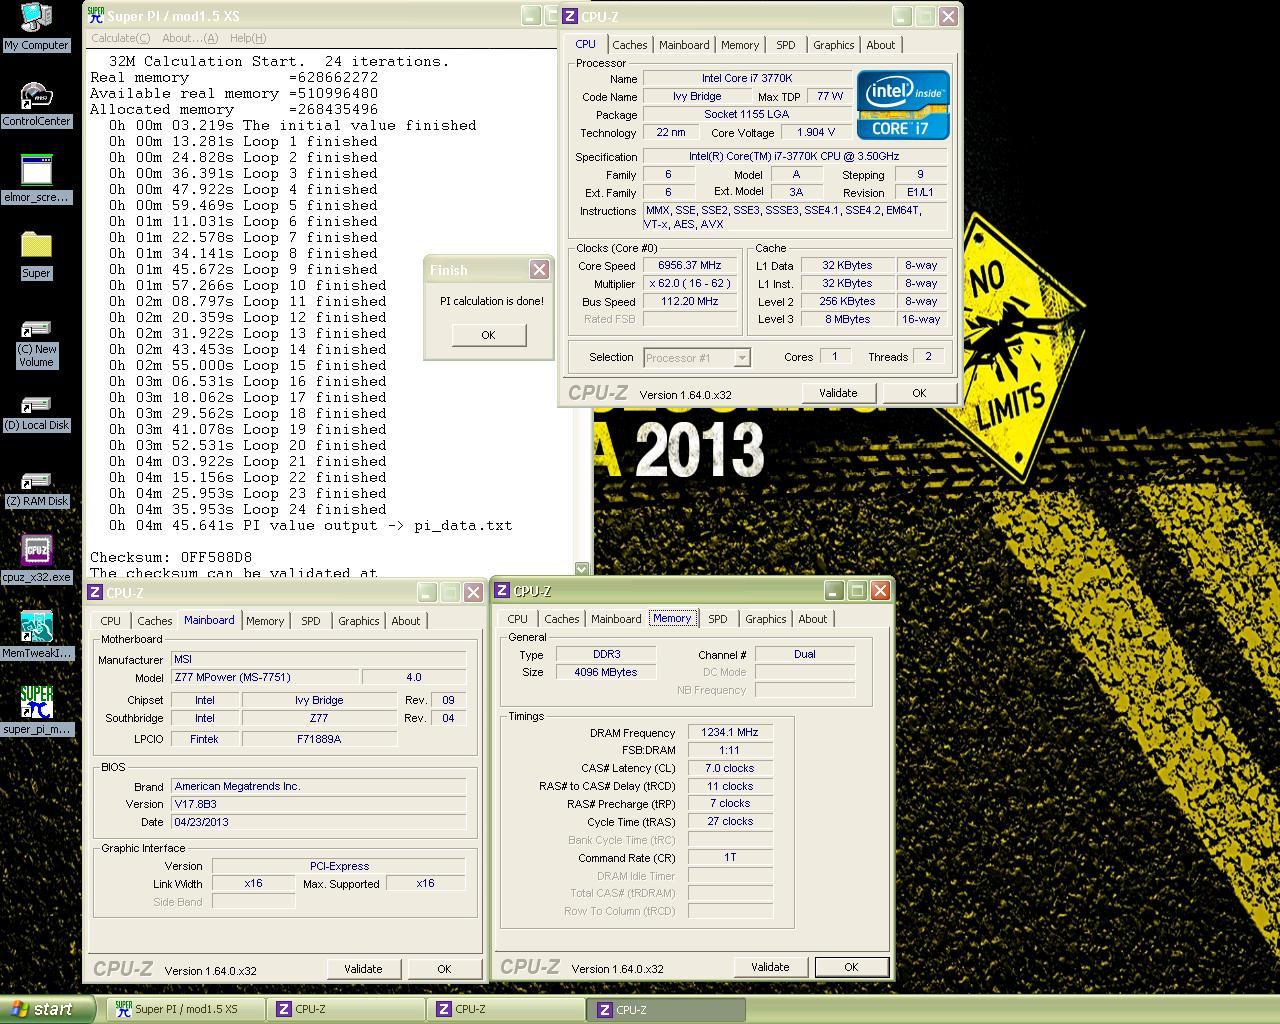Click the processor name Intel Core i7 3770K

(747, 78)
